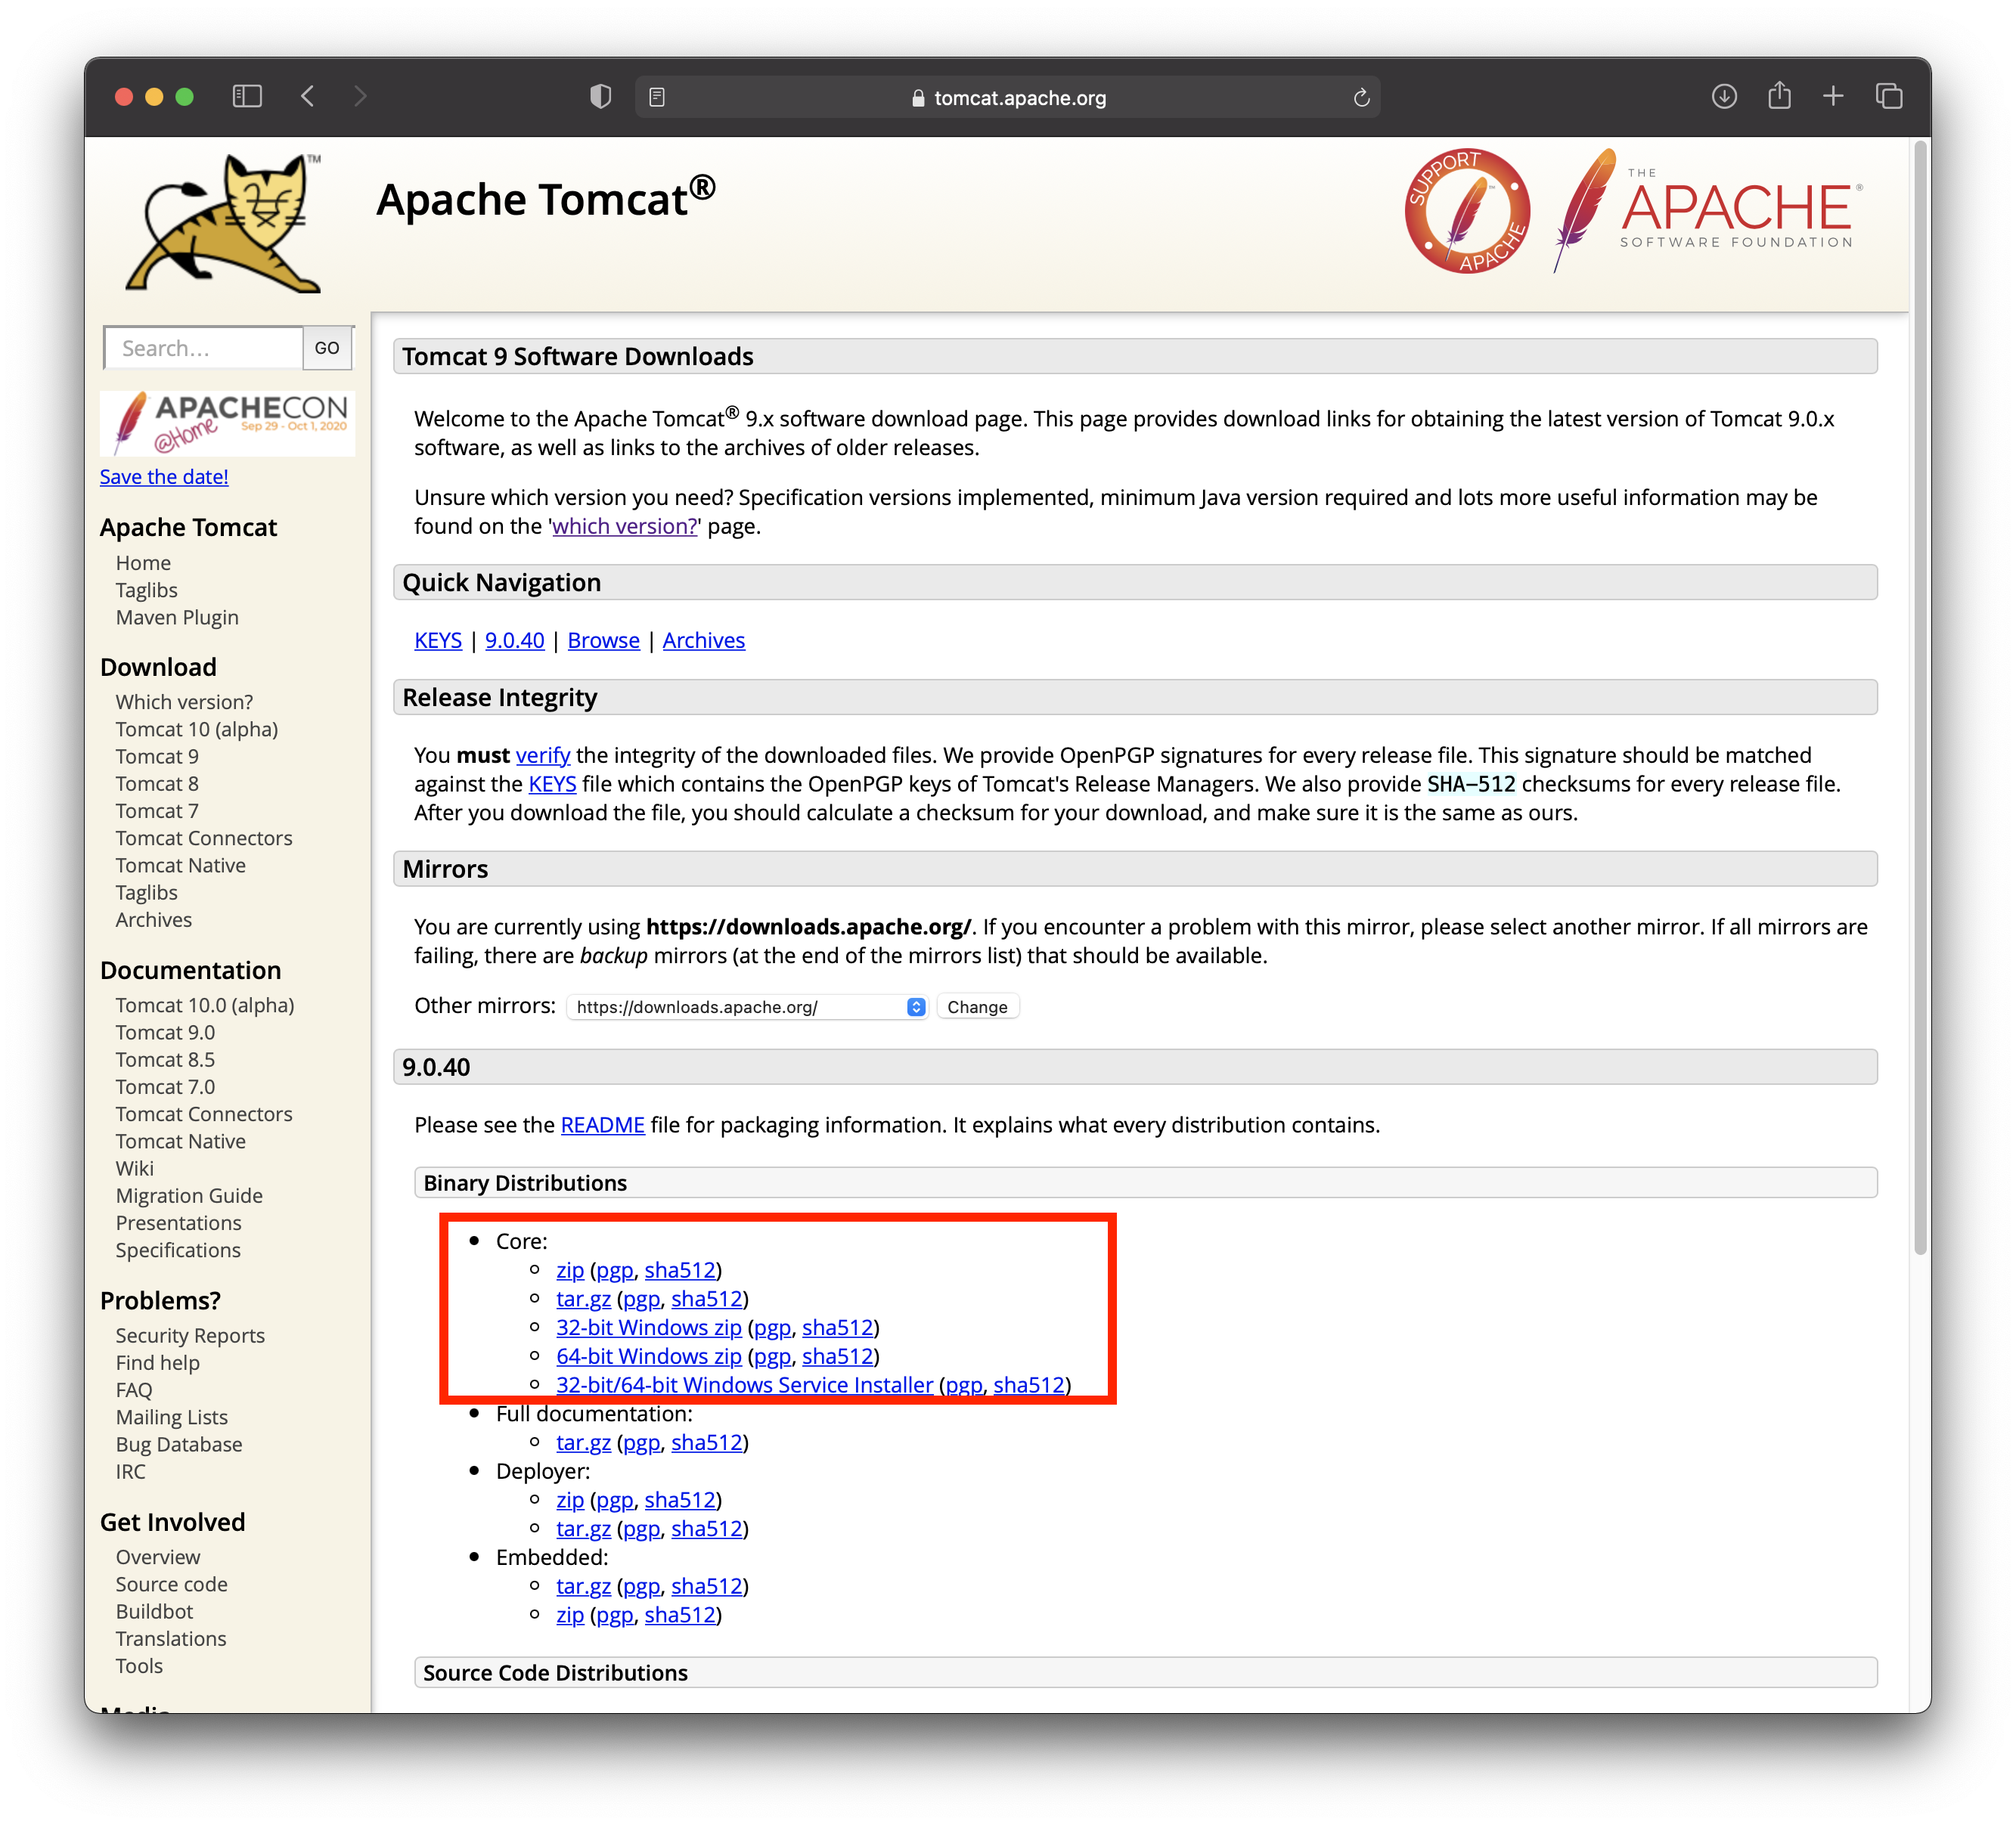The height and width of the screenshot is (1825, 2016).
Task: Open Maven Plugin sidebar link
Action: click(177, 617)
